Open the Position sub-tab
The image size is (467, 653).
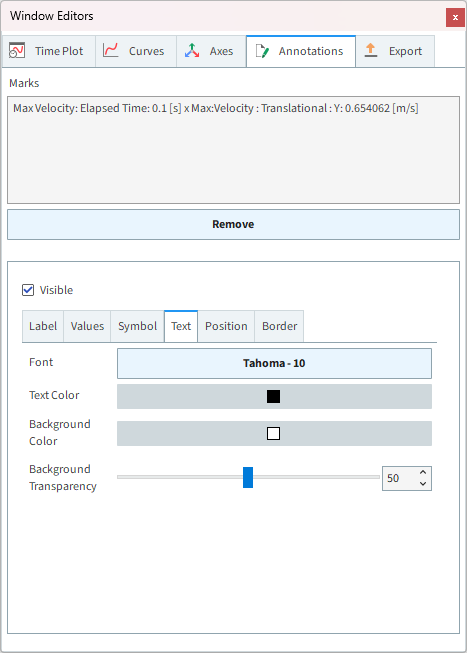click(226, 326)
